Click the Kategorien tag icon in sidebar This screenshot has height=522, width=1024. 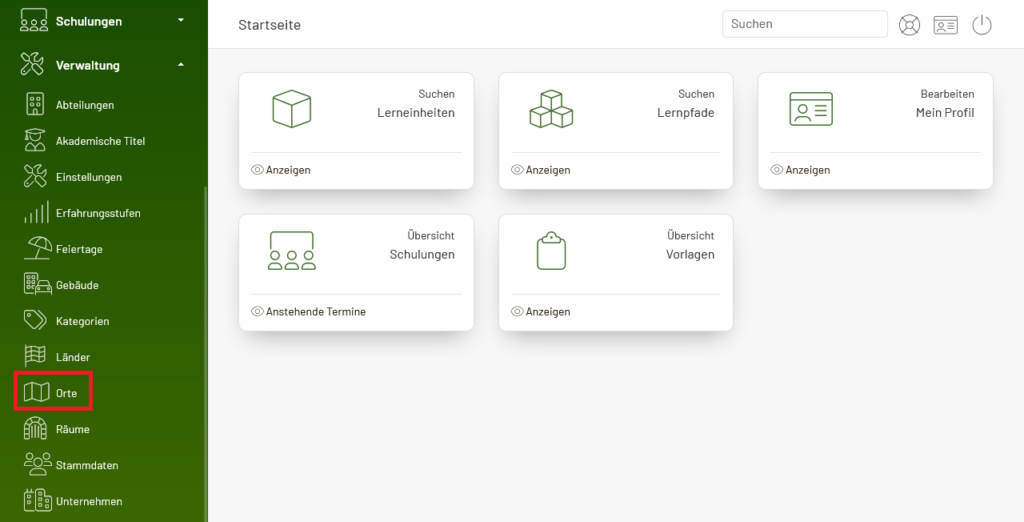35,321
